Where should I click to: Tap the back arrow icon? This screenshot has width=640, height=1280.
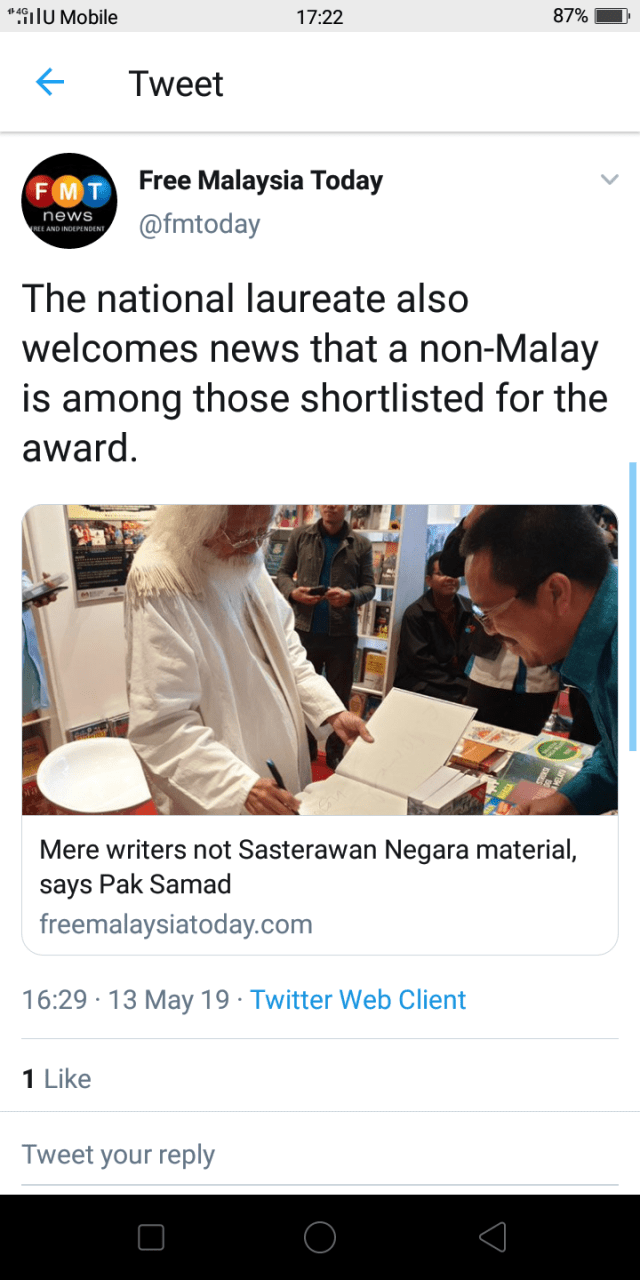tap(50, 83)
